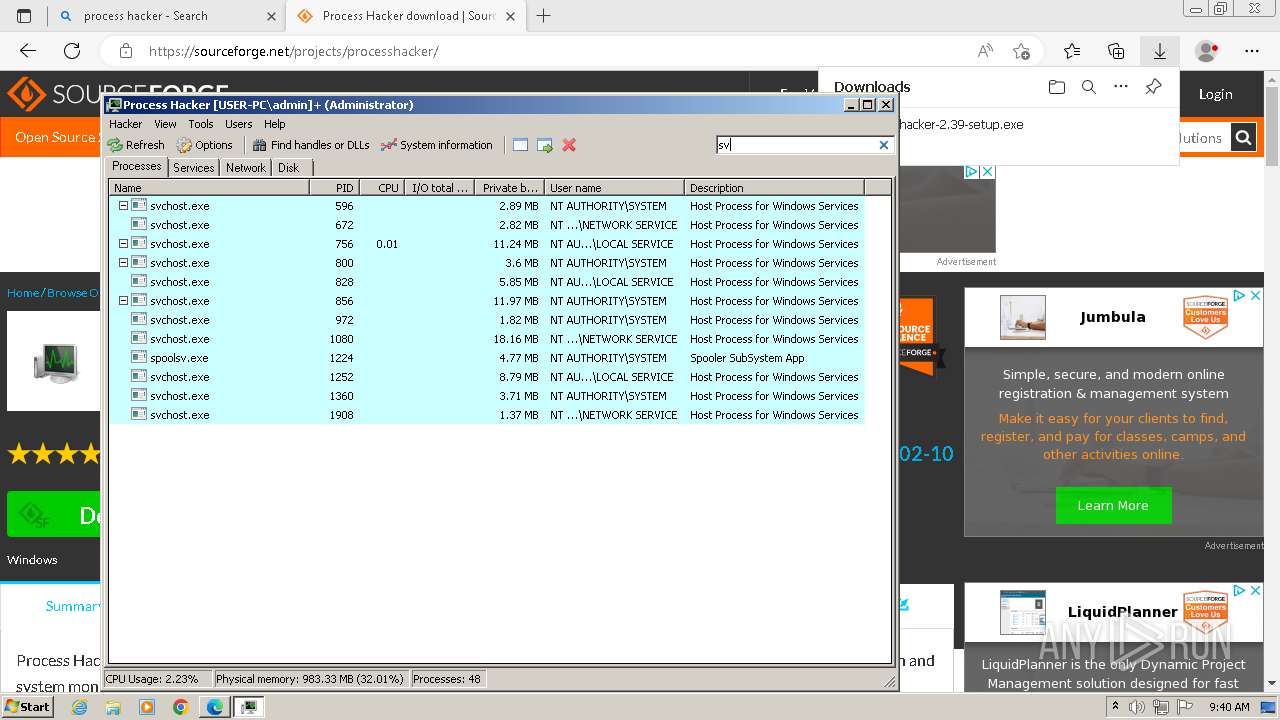Open the Help menu in Process Hacker

point(275,124)
